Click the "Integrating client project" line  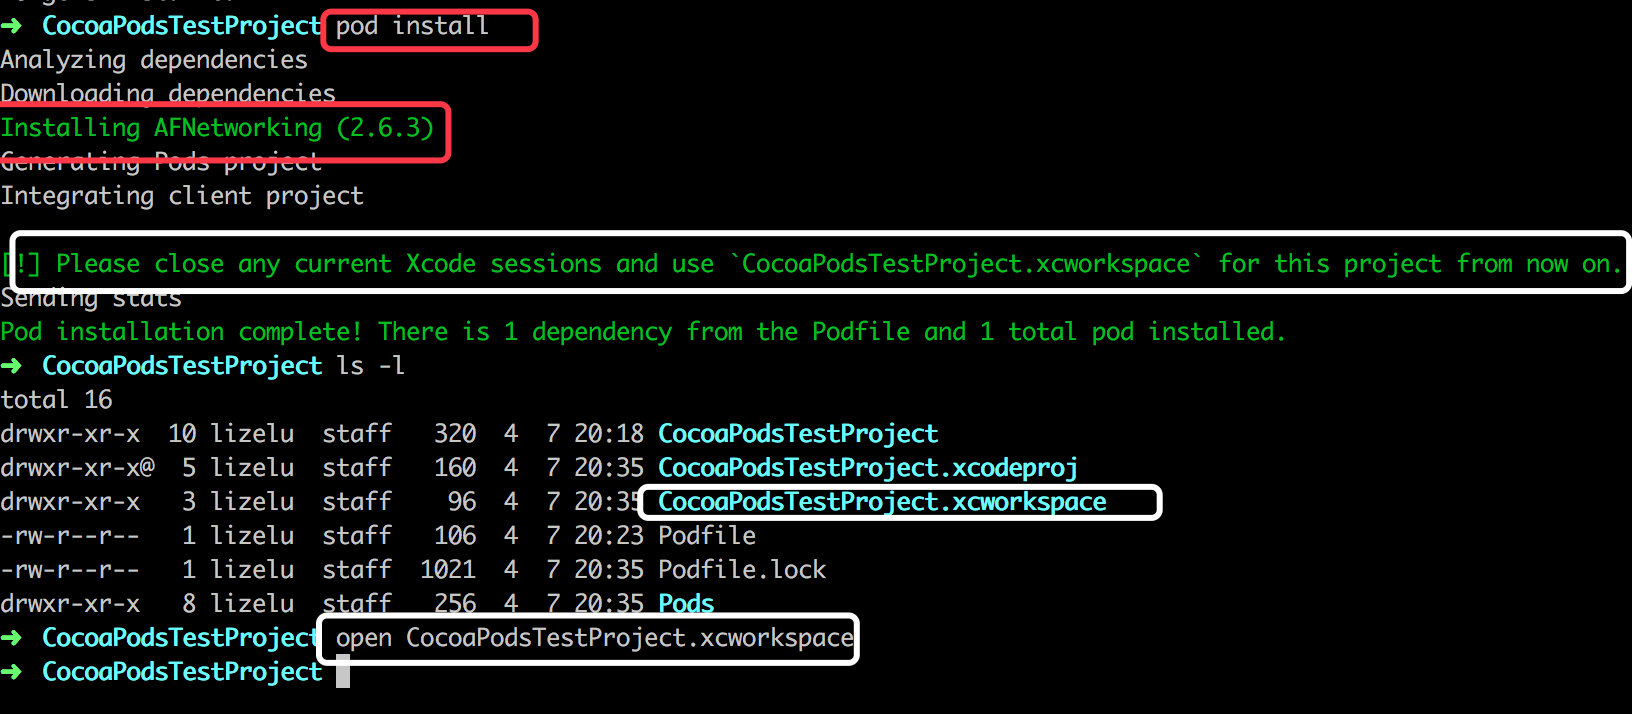click(x=182, y=196)
